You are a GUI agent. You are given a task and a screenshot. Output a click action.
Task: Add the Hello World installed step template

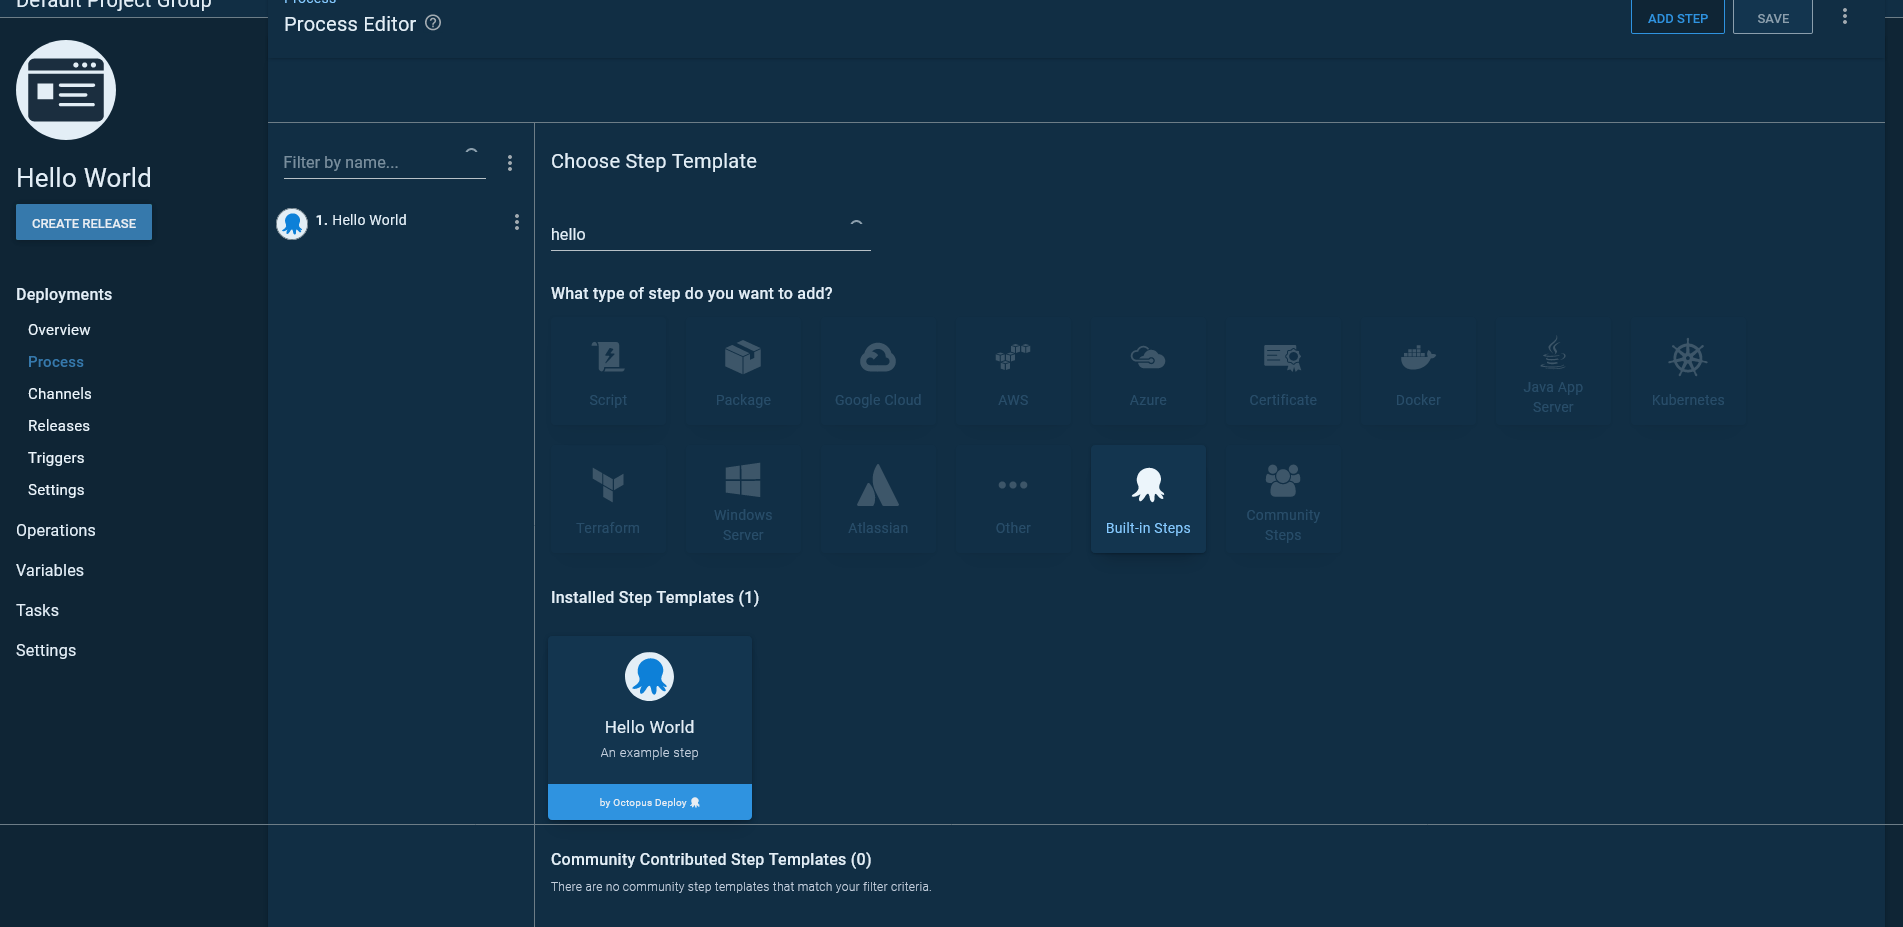pos(650,727)
